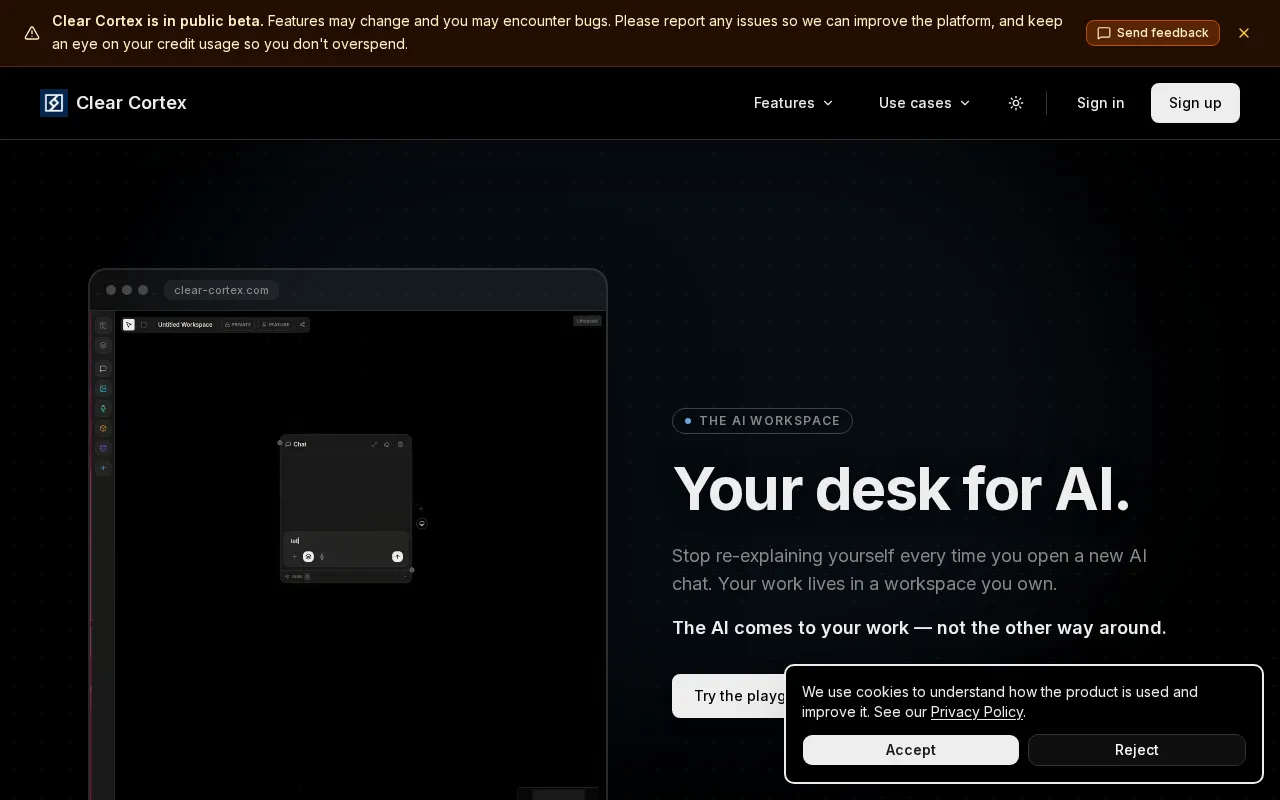Delete the Chat card via trash icon
This screenshot has width=1280, height=800.
pos(400,444)
